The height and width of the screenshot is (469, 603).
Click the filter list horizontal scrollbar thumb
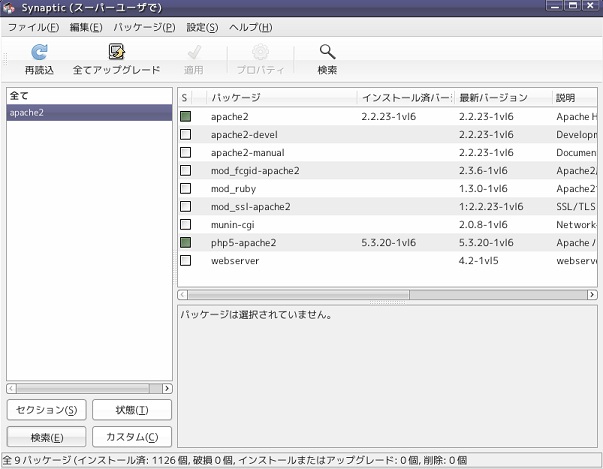tap(83, 389)
